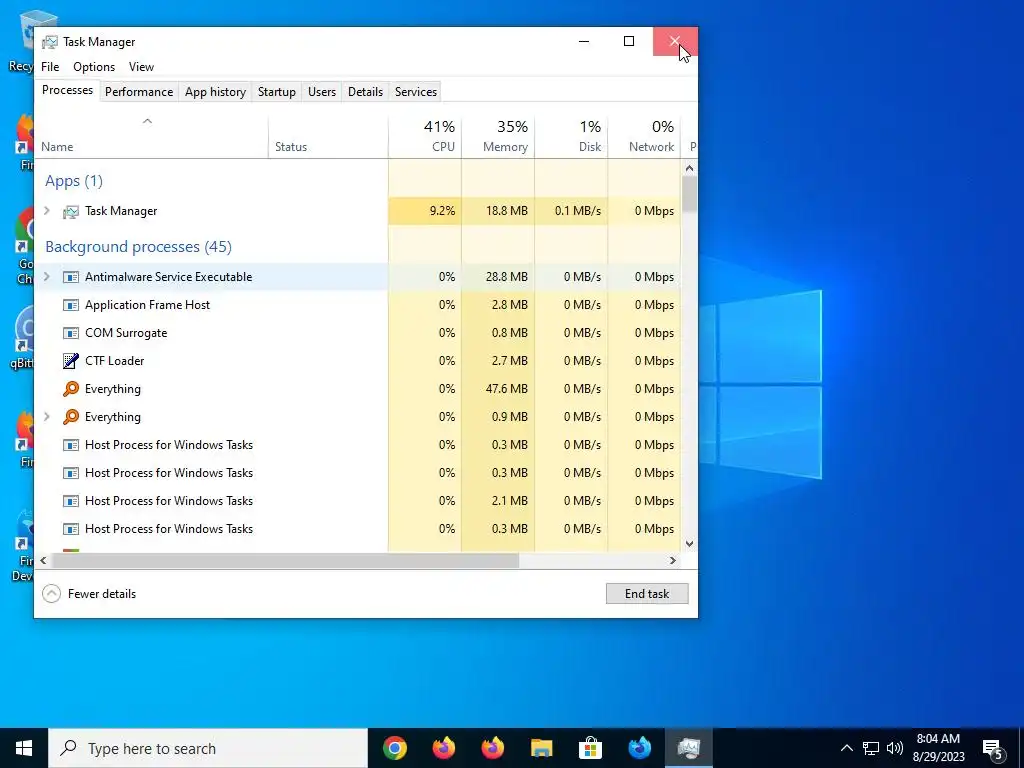
Task: Expand the Everything 0.9 MB process group
Action: pos(47,417)
